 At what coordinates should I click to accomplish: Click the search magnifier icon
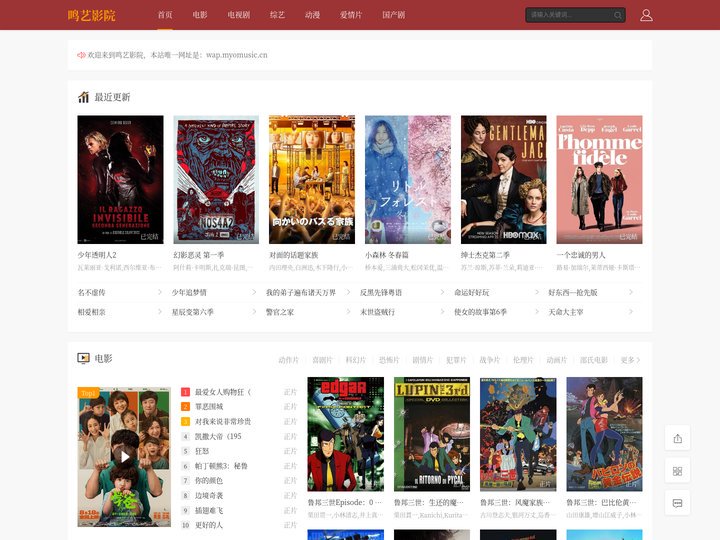(x=618, y=15)
